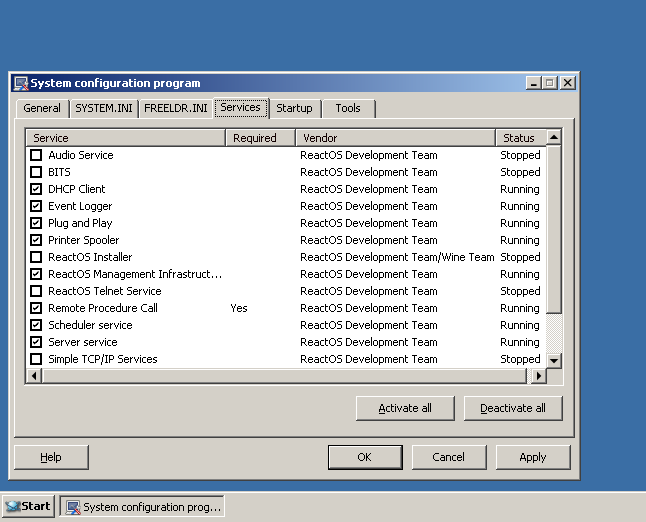
Task: Switch to the General tab
Action: pos(42,108)
